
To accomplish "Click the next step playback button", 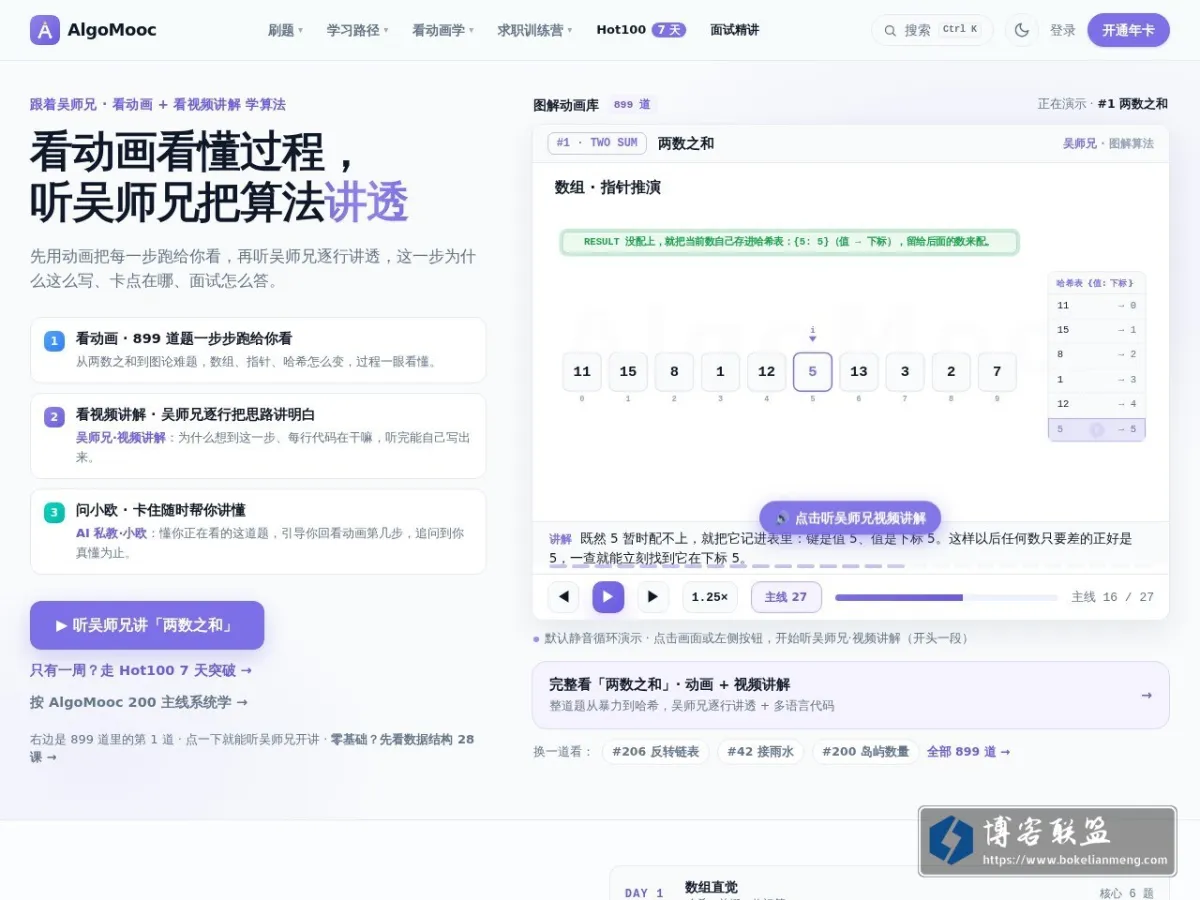I will coord(653,597).
